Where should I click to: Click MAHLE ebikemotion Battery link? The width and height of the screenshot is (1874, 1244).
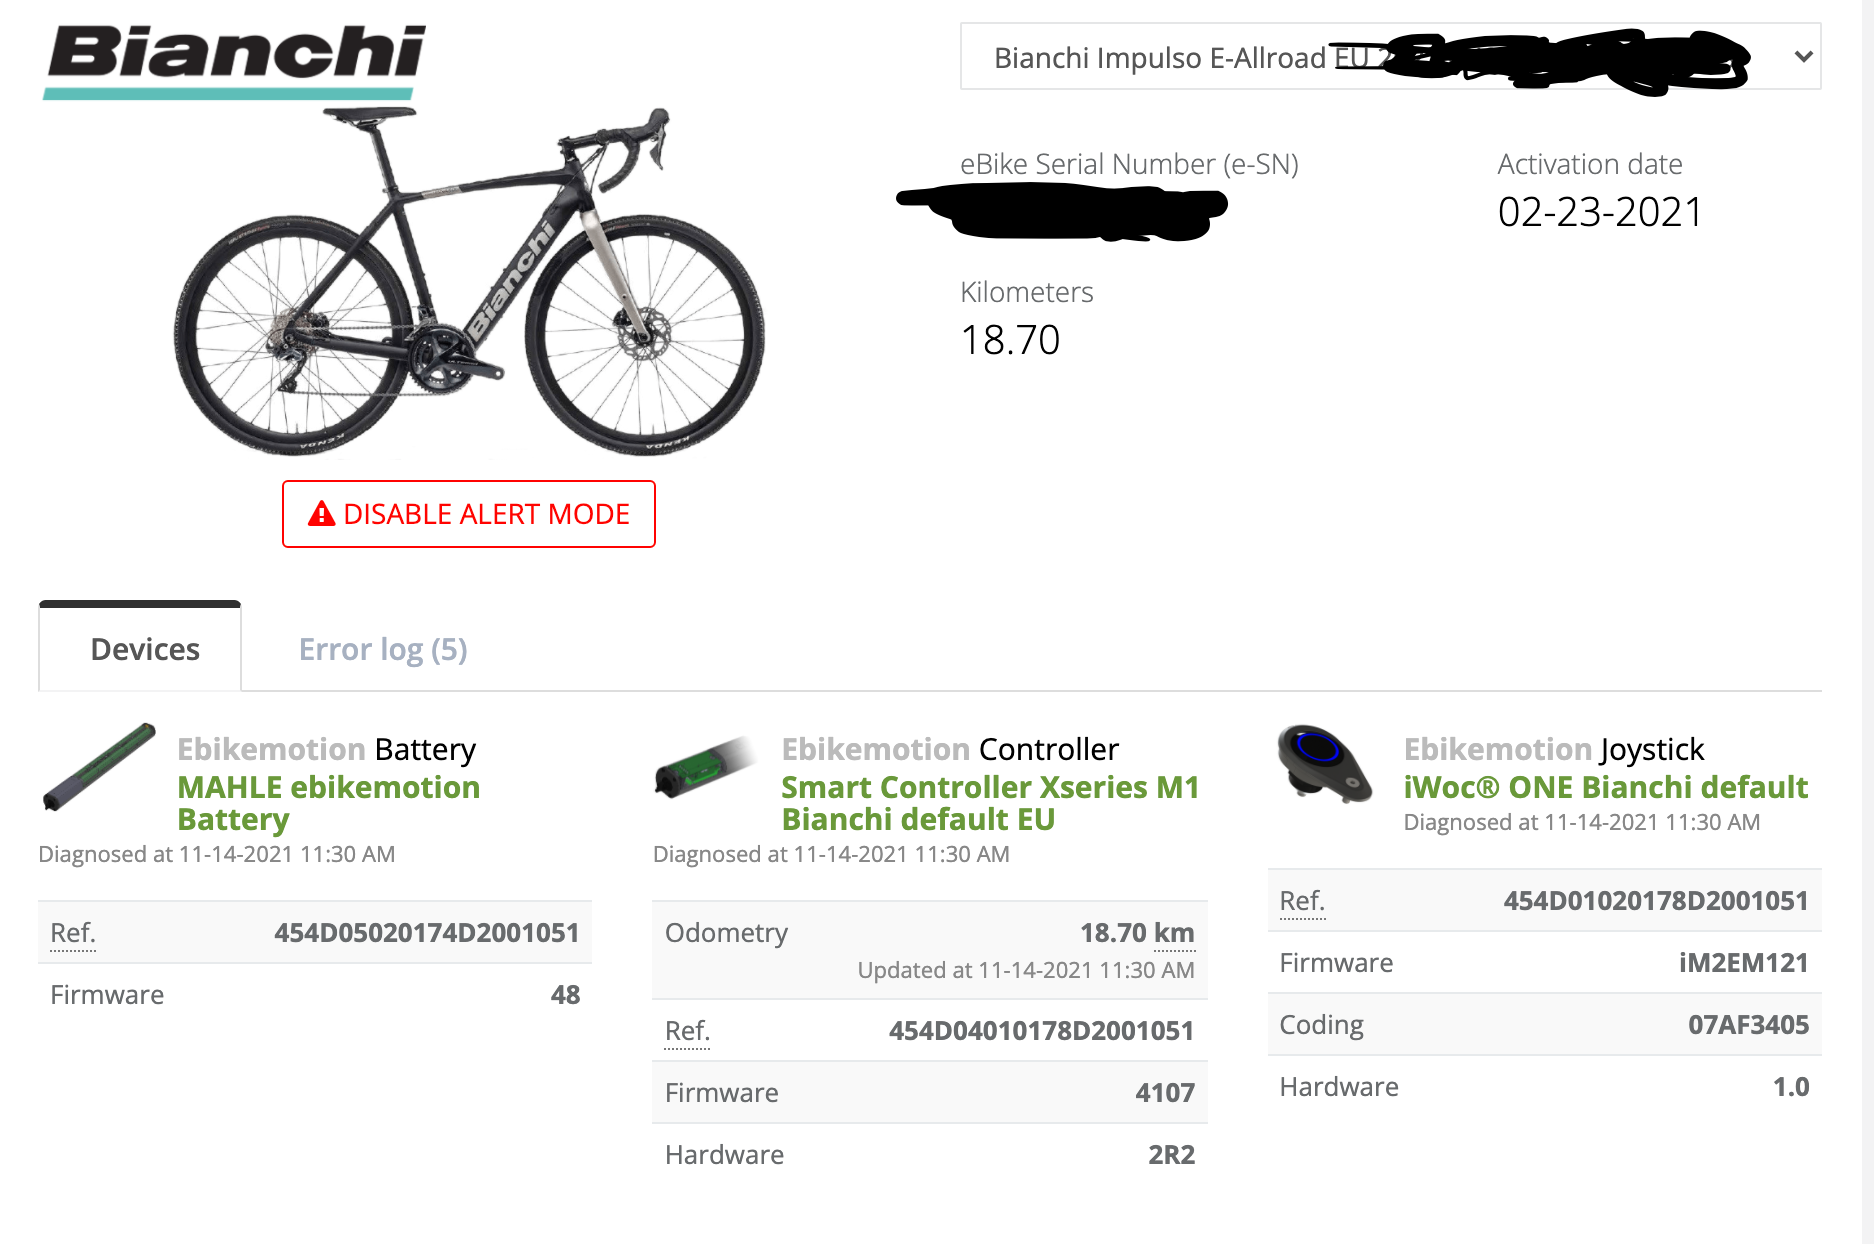click(328, 803)
